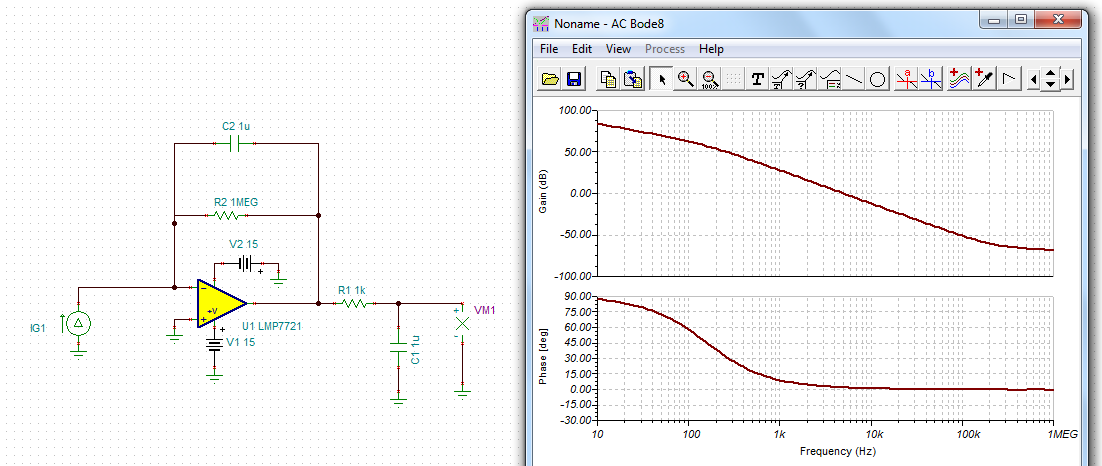Viewport: 1102px width, 466px height.
Task: Click the C2 1u capacitor label
Action: point(236,127)
